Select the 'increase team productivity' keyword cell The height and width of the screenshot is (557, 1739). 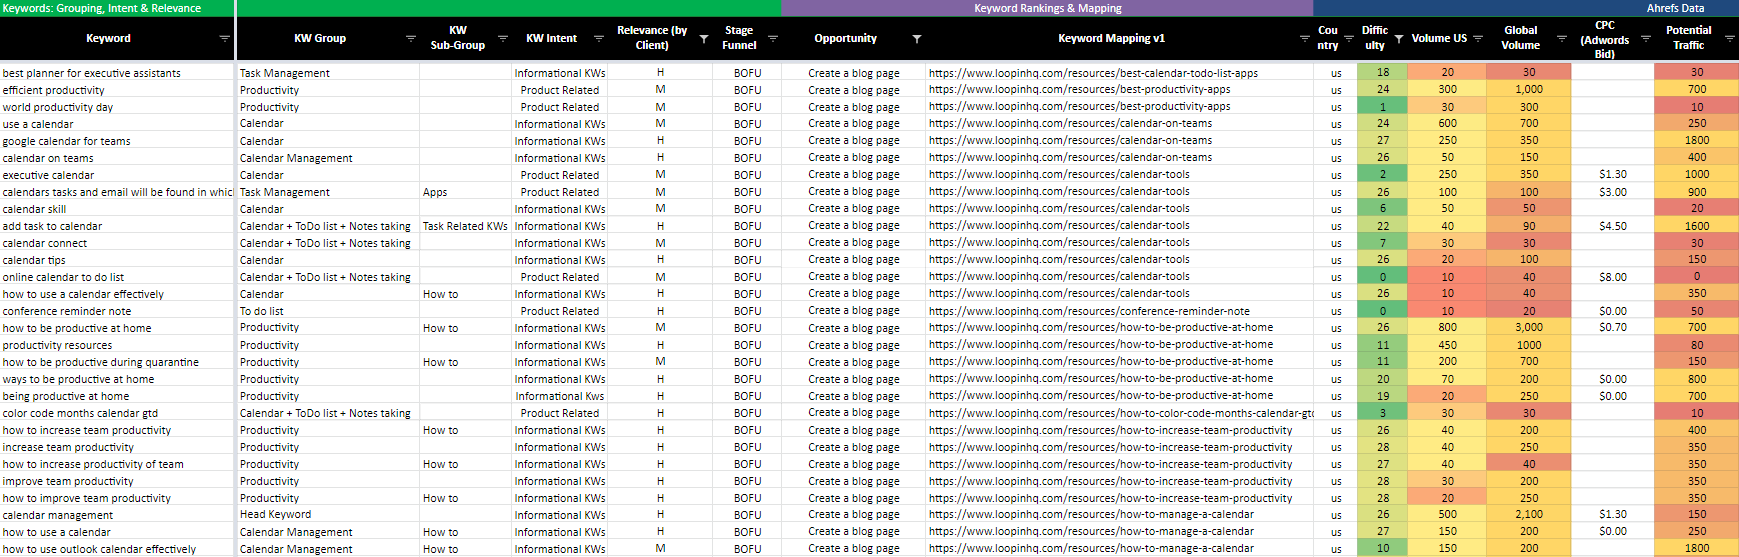[117, 447]
